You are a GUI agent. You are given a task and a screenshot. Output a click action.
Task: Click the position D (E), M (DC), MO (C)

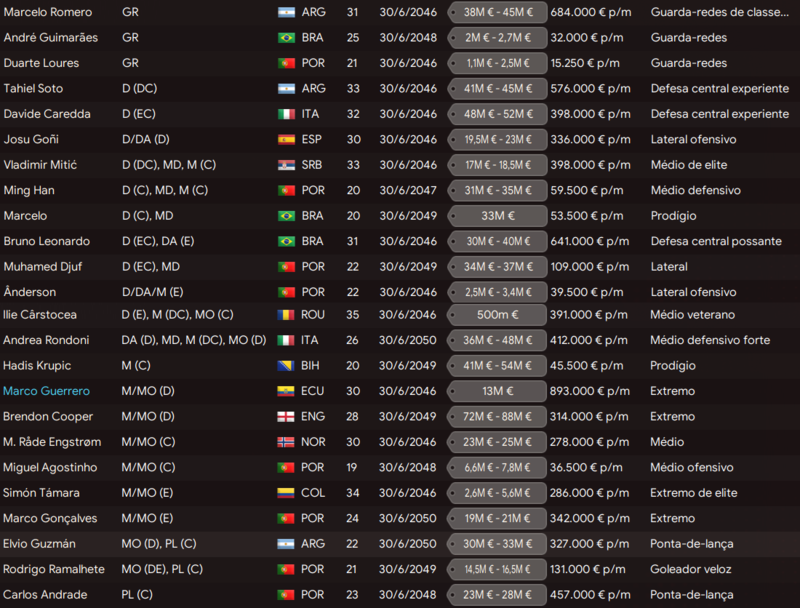[178, 315]
